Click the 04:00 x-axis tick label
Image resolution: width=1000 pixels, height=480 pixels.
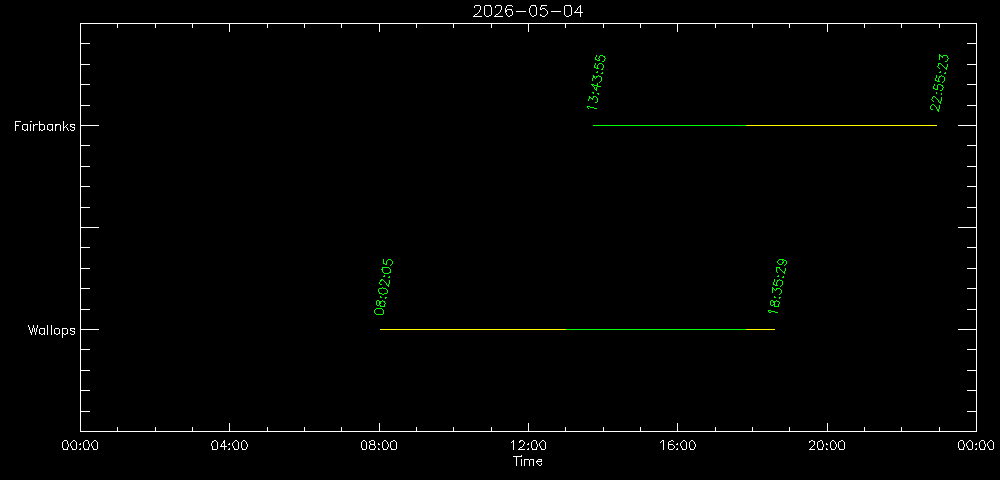click(x=229, y=447)
